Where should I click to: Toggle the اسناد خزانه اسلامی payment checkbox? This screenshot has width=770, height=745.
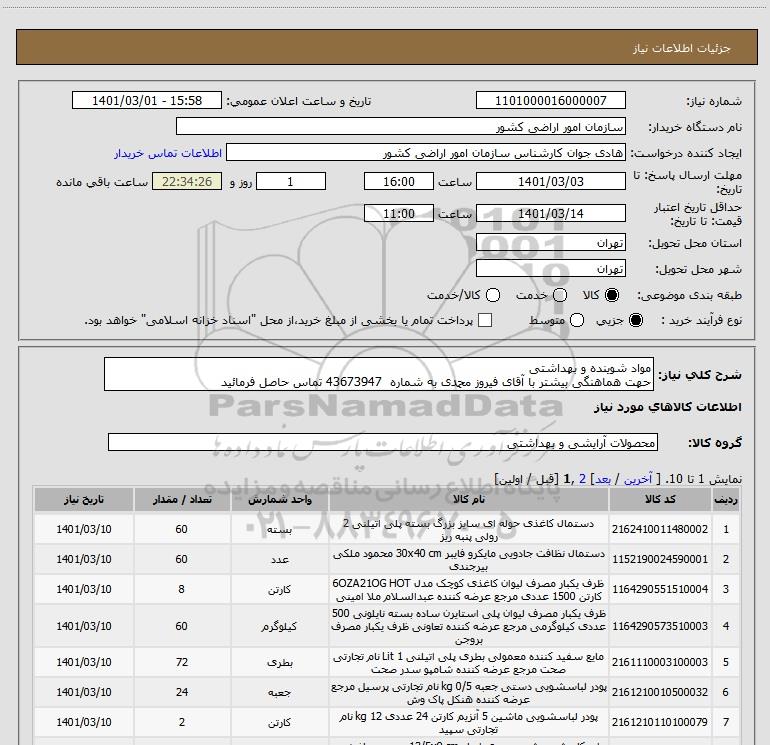pos(485,320)
